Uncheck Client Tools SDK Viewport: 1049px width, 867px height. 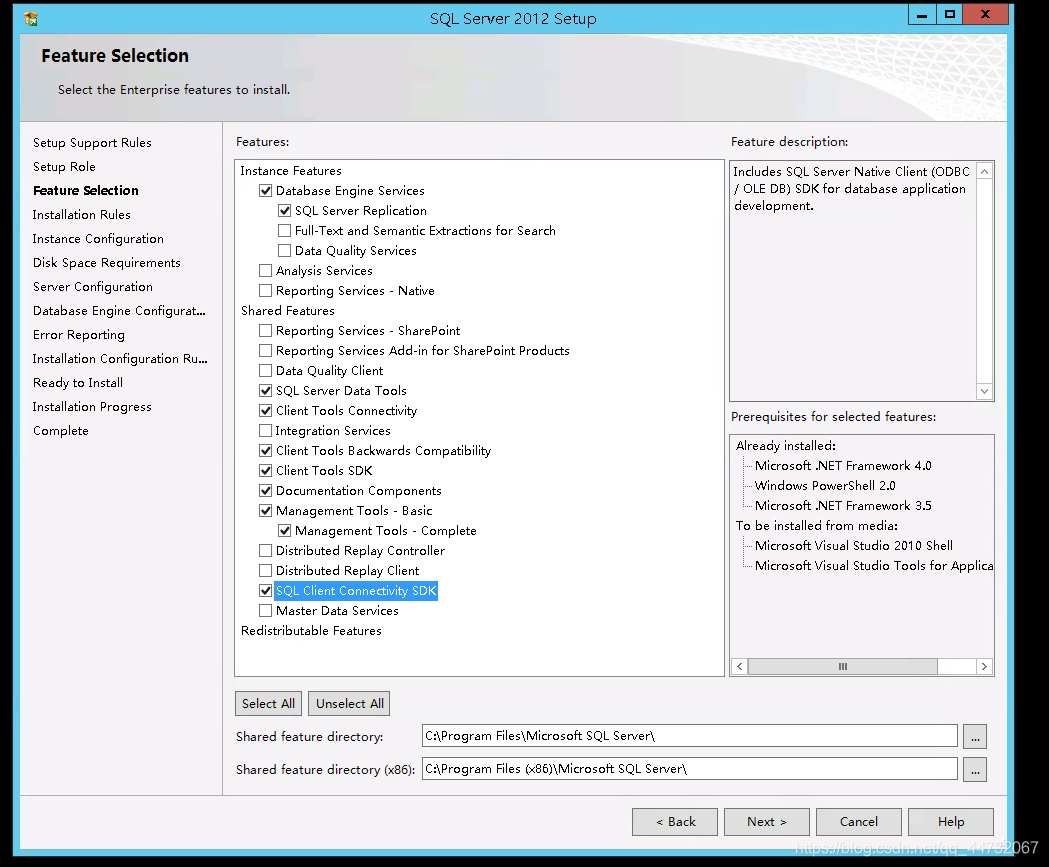(x=266, y=471)
